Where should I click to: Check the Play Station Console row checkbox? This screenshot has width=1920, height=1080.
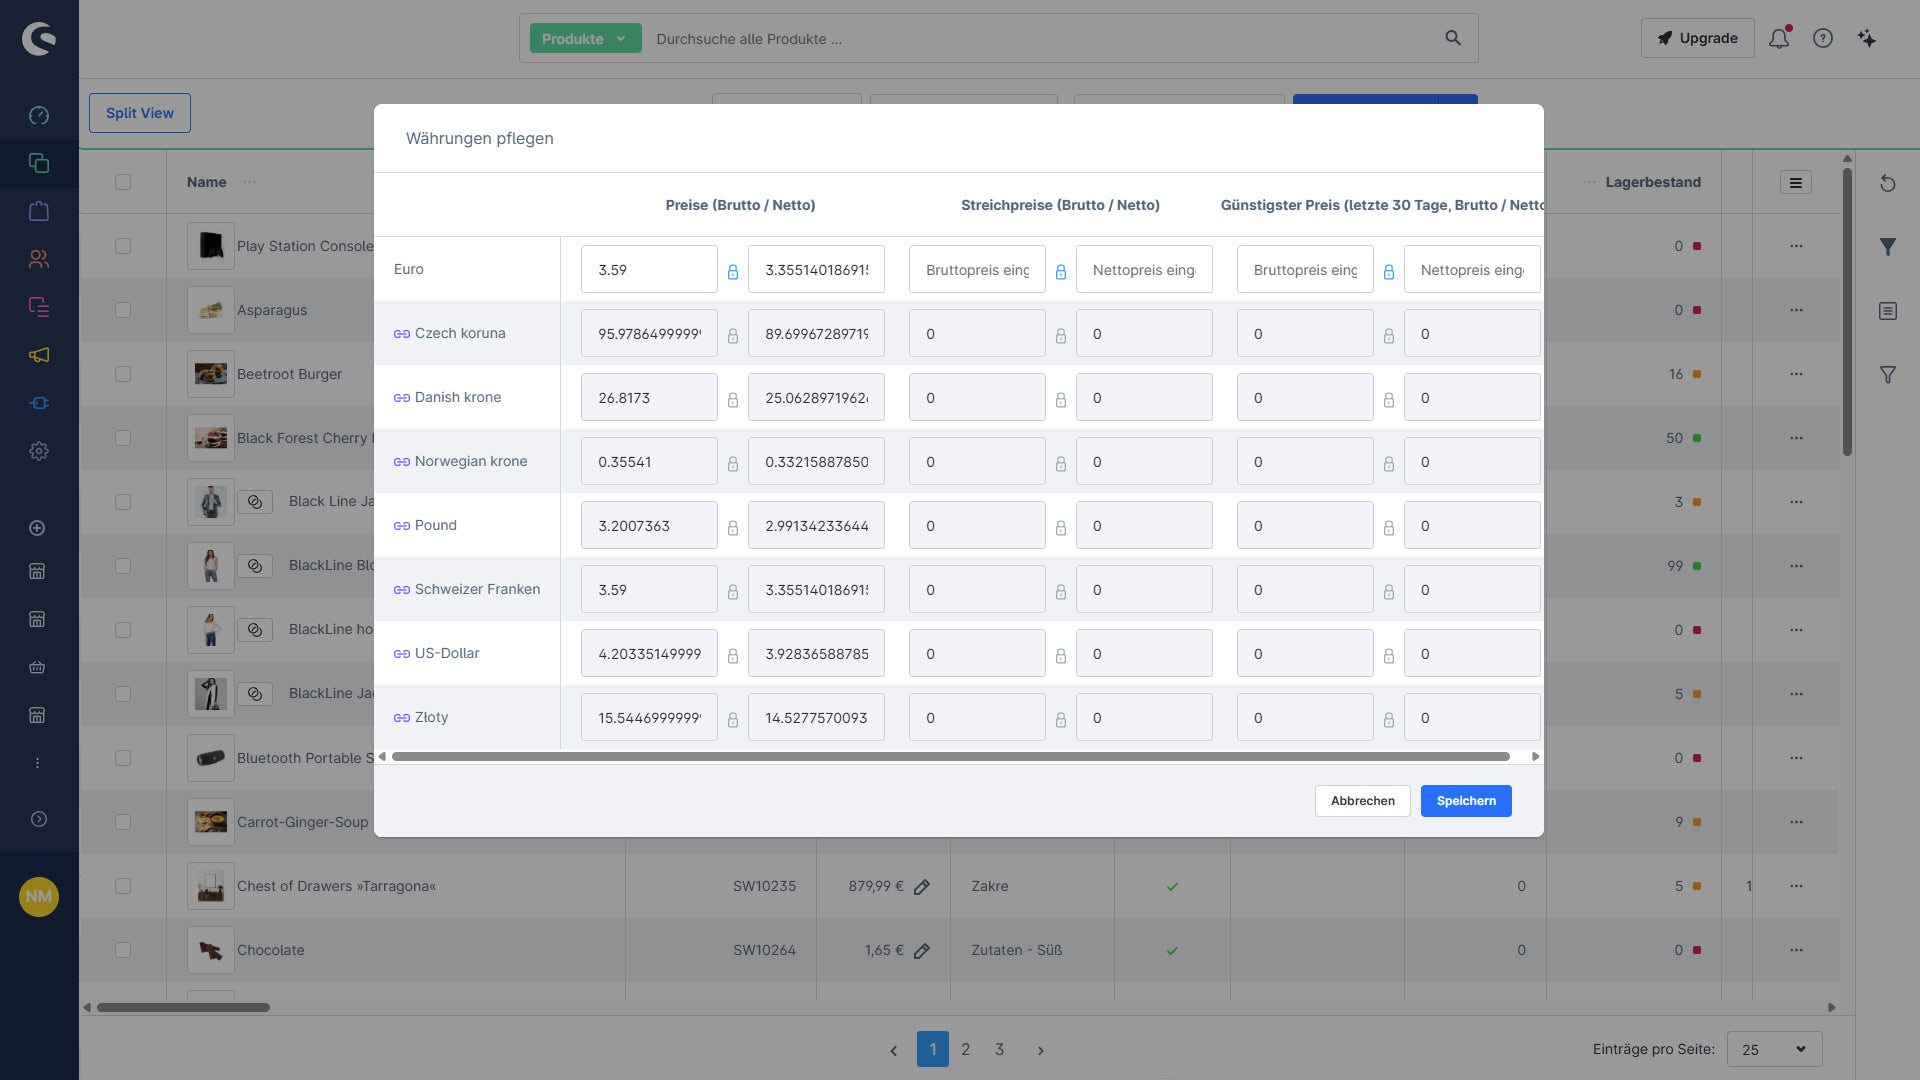123,246
